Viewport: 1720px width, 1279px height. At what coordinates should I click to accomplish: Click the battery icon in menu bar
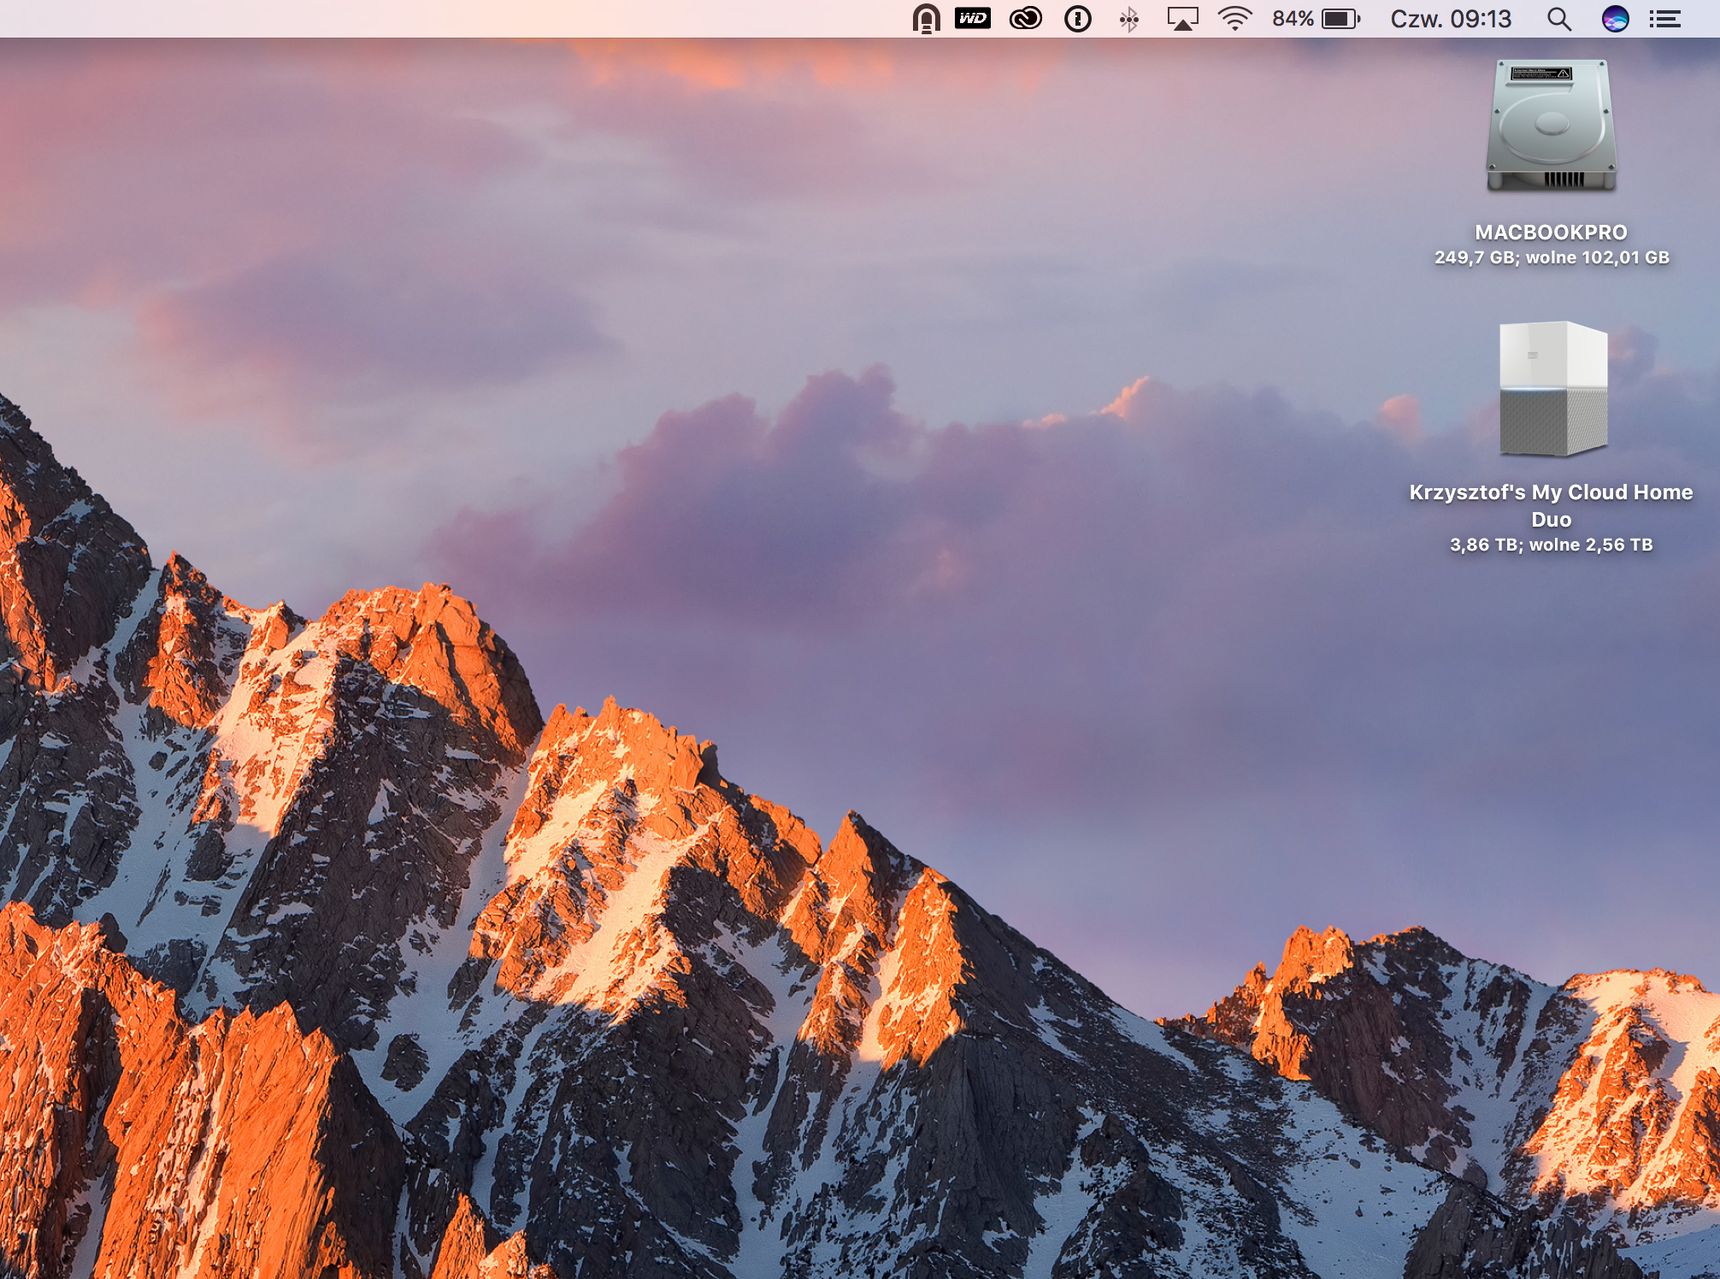[x=1341, y=19]
